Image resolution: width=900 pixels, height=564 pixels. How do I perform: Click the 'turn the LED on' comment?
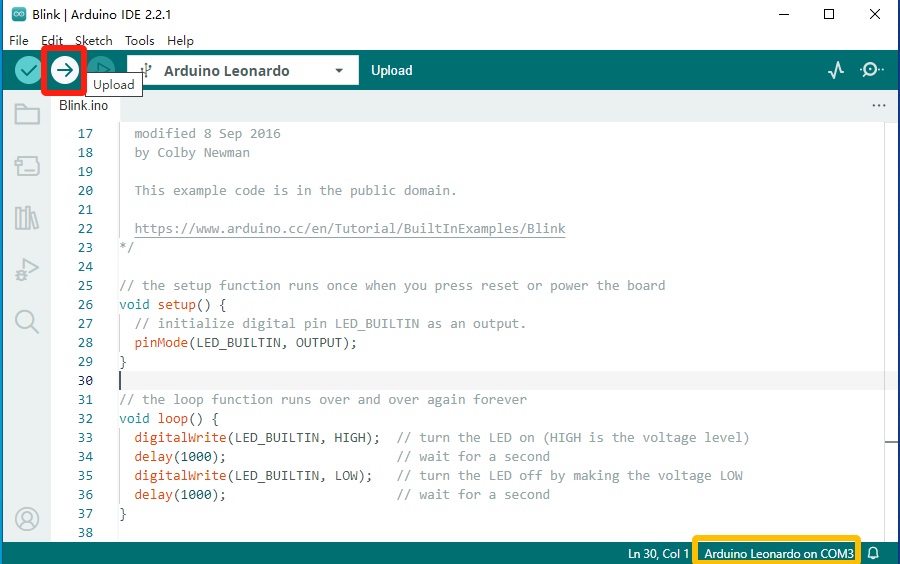click(573, 437)
